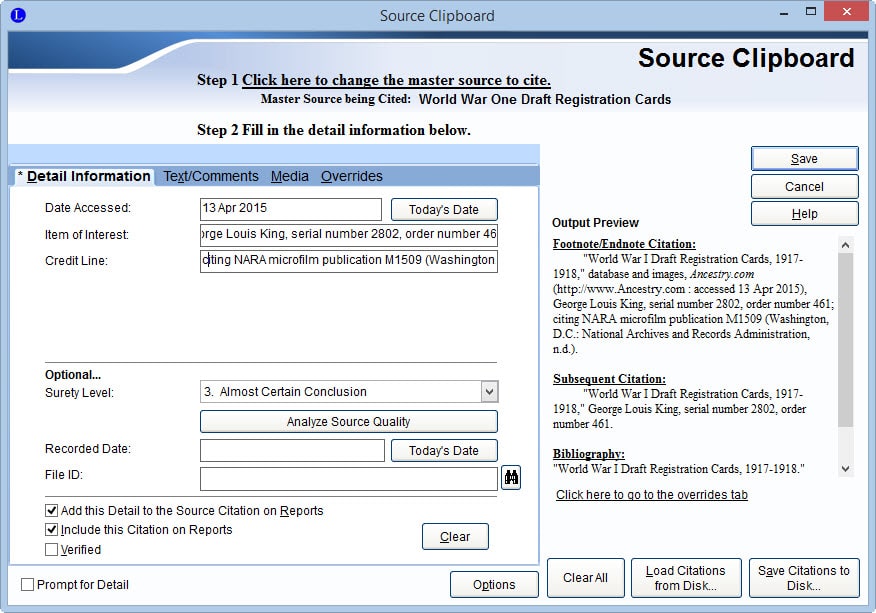Toggle Add this Detail to Source Citation checkbox

pyautogui.click(x=51, y=510)
